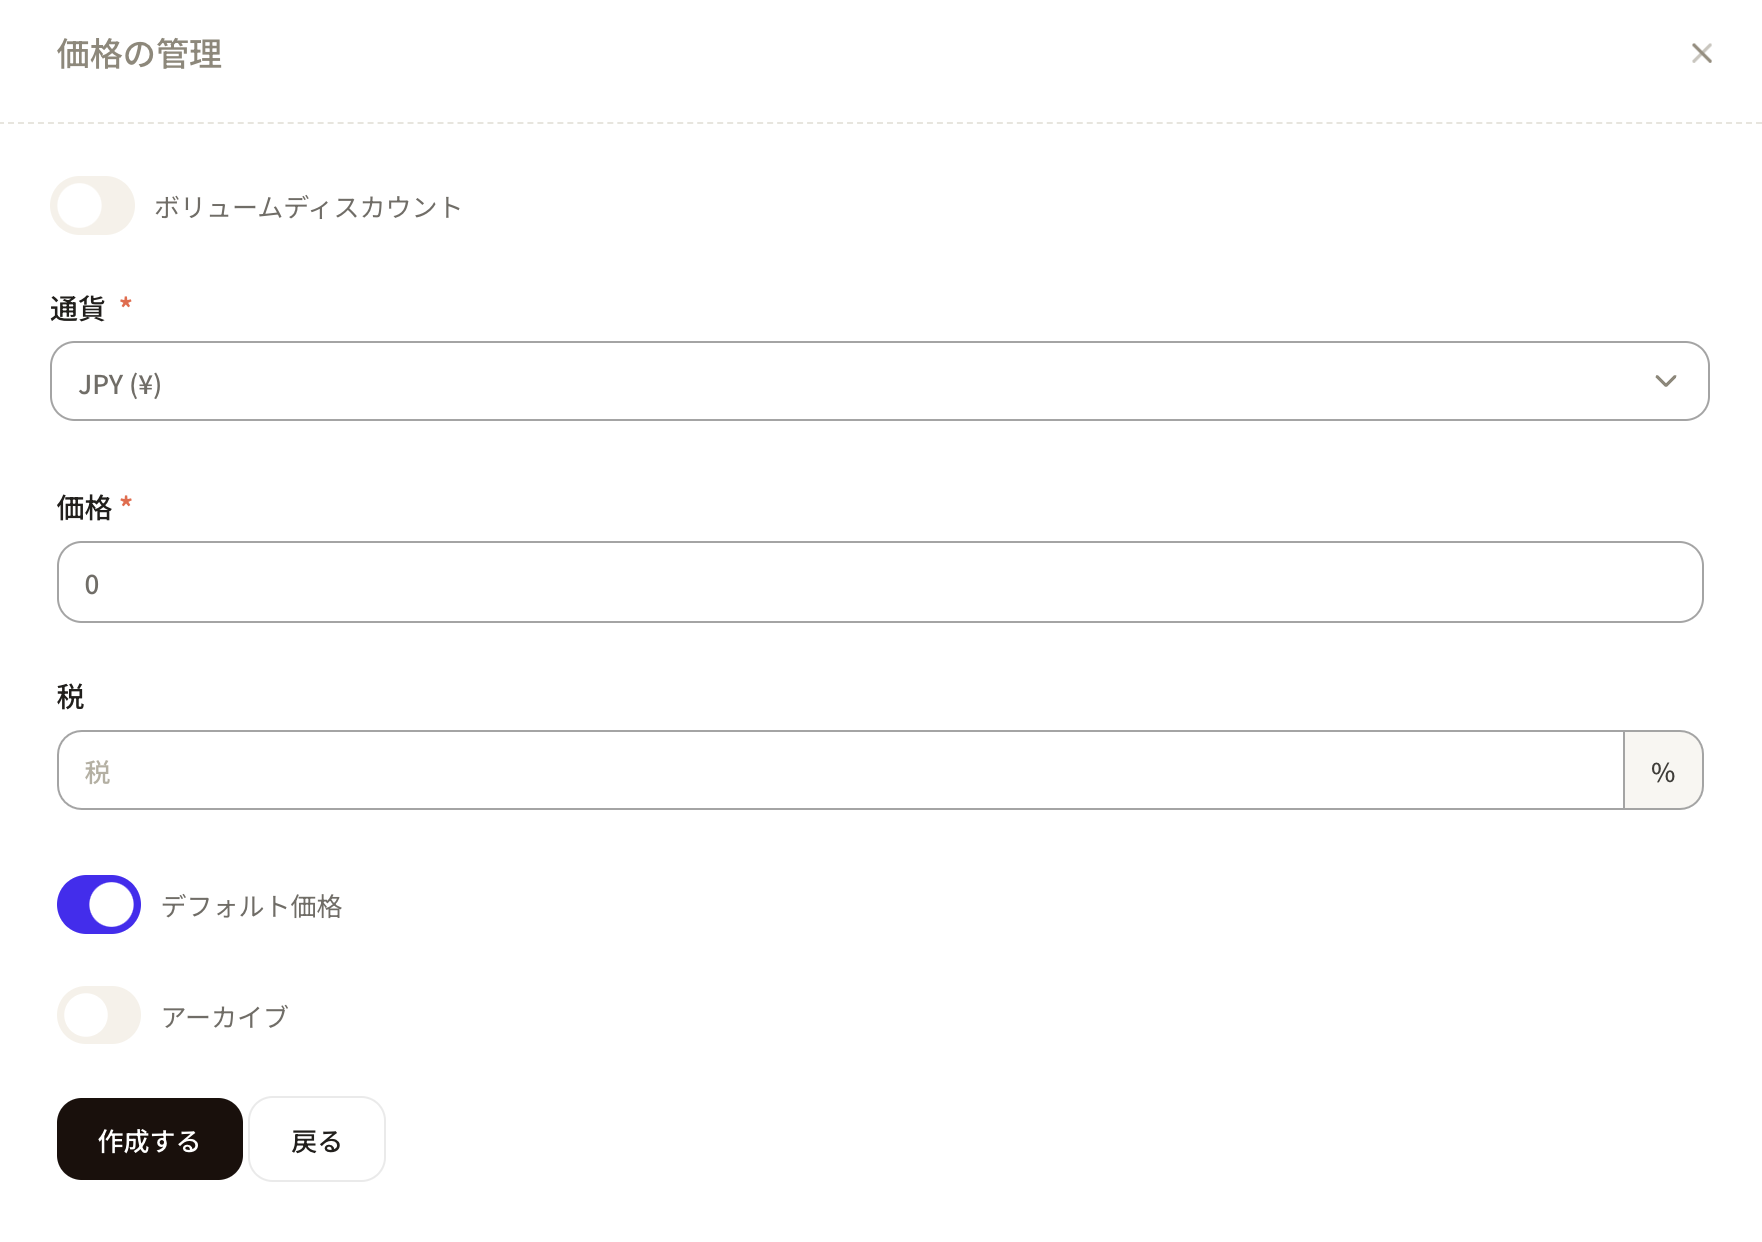Click the red asterisk beside the 価格 label

(126, 502)
